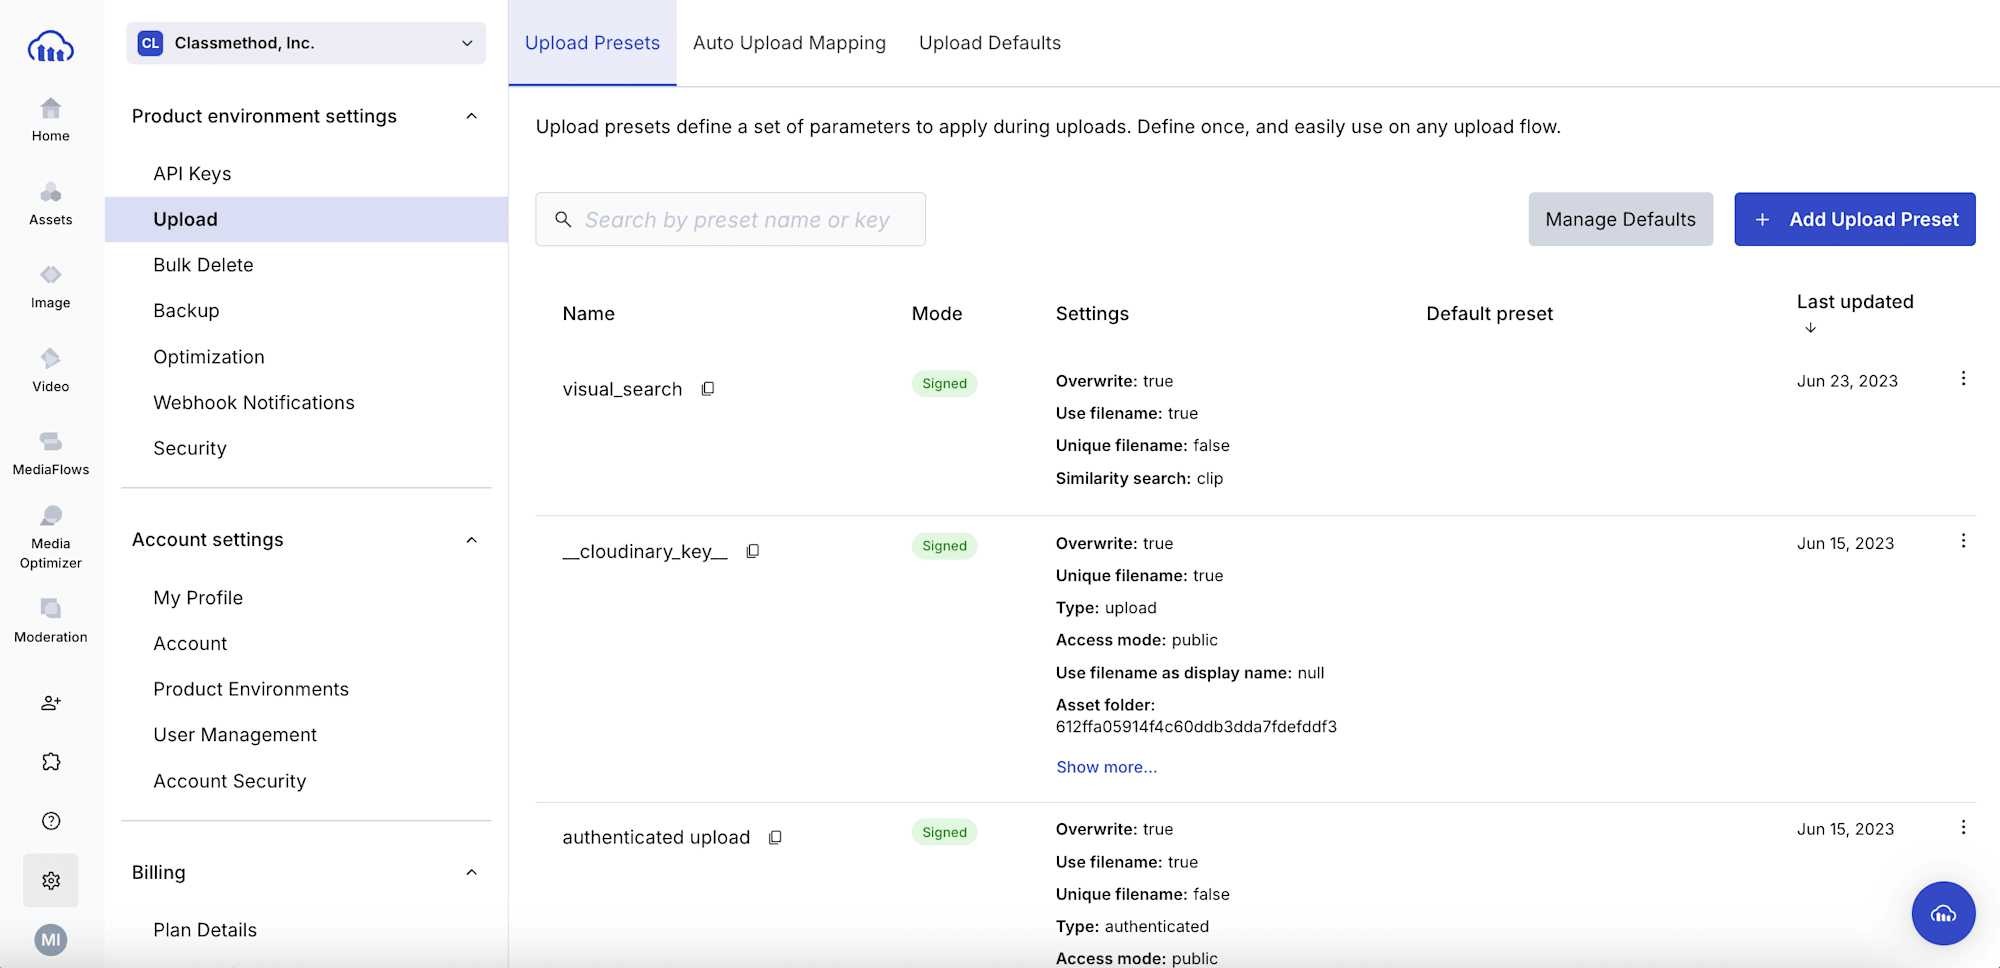Click the __cloudinary_key__ preset name
This screenshot has width=2000, height=968.
645,552
